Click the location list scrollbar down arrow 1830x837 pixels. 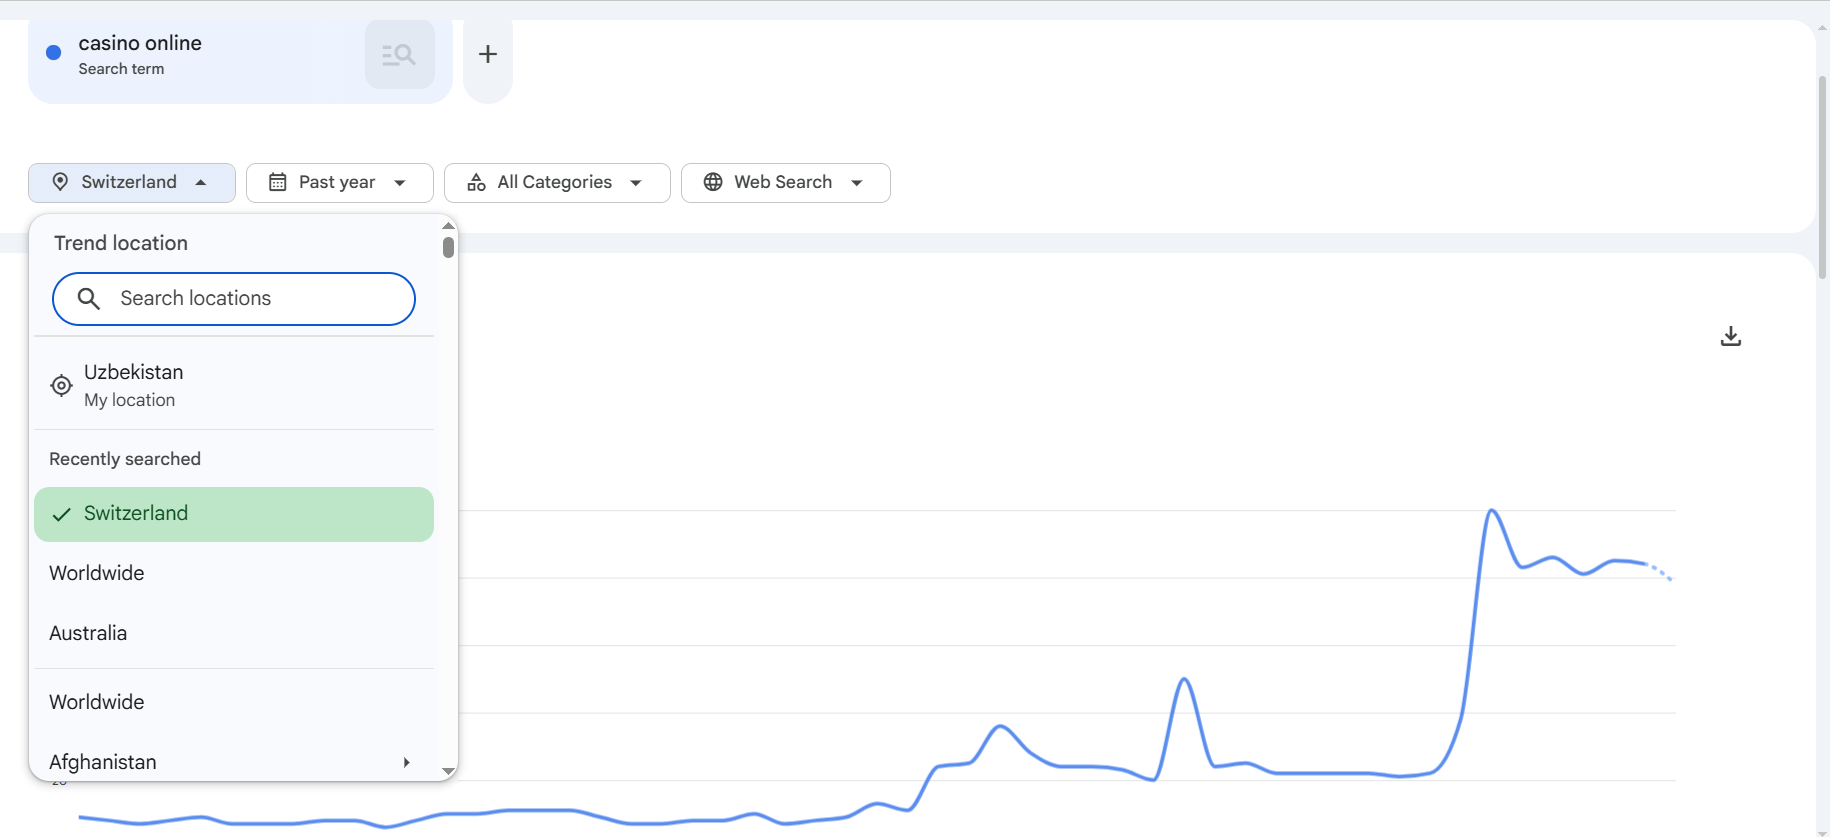(x=448, y=771)
